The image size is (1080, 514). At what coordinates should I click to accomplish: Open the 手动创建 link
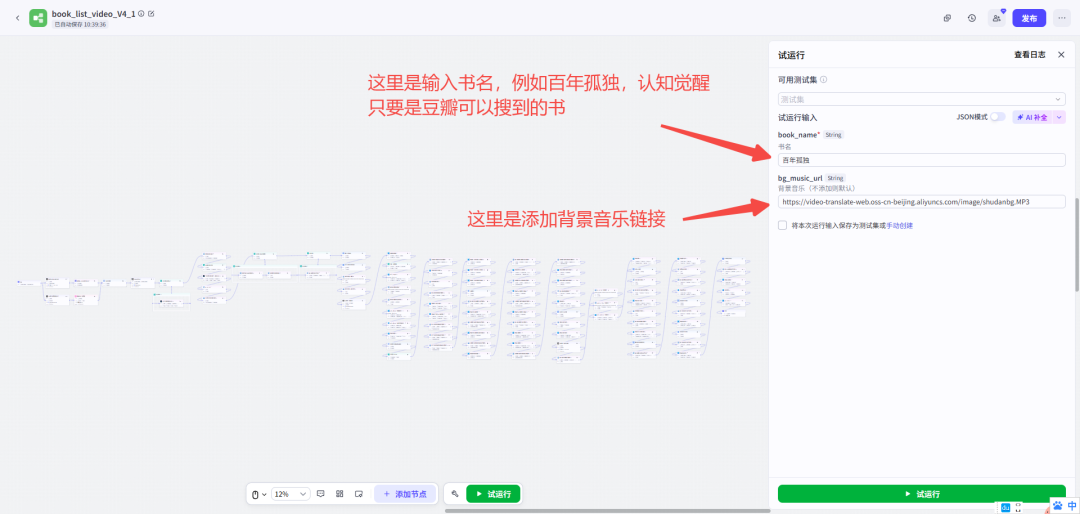pos(900,225)
